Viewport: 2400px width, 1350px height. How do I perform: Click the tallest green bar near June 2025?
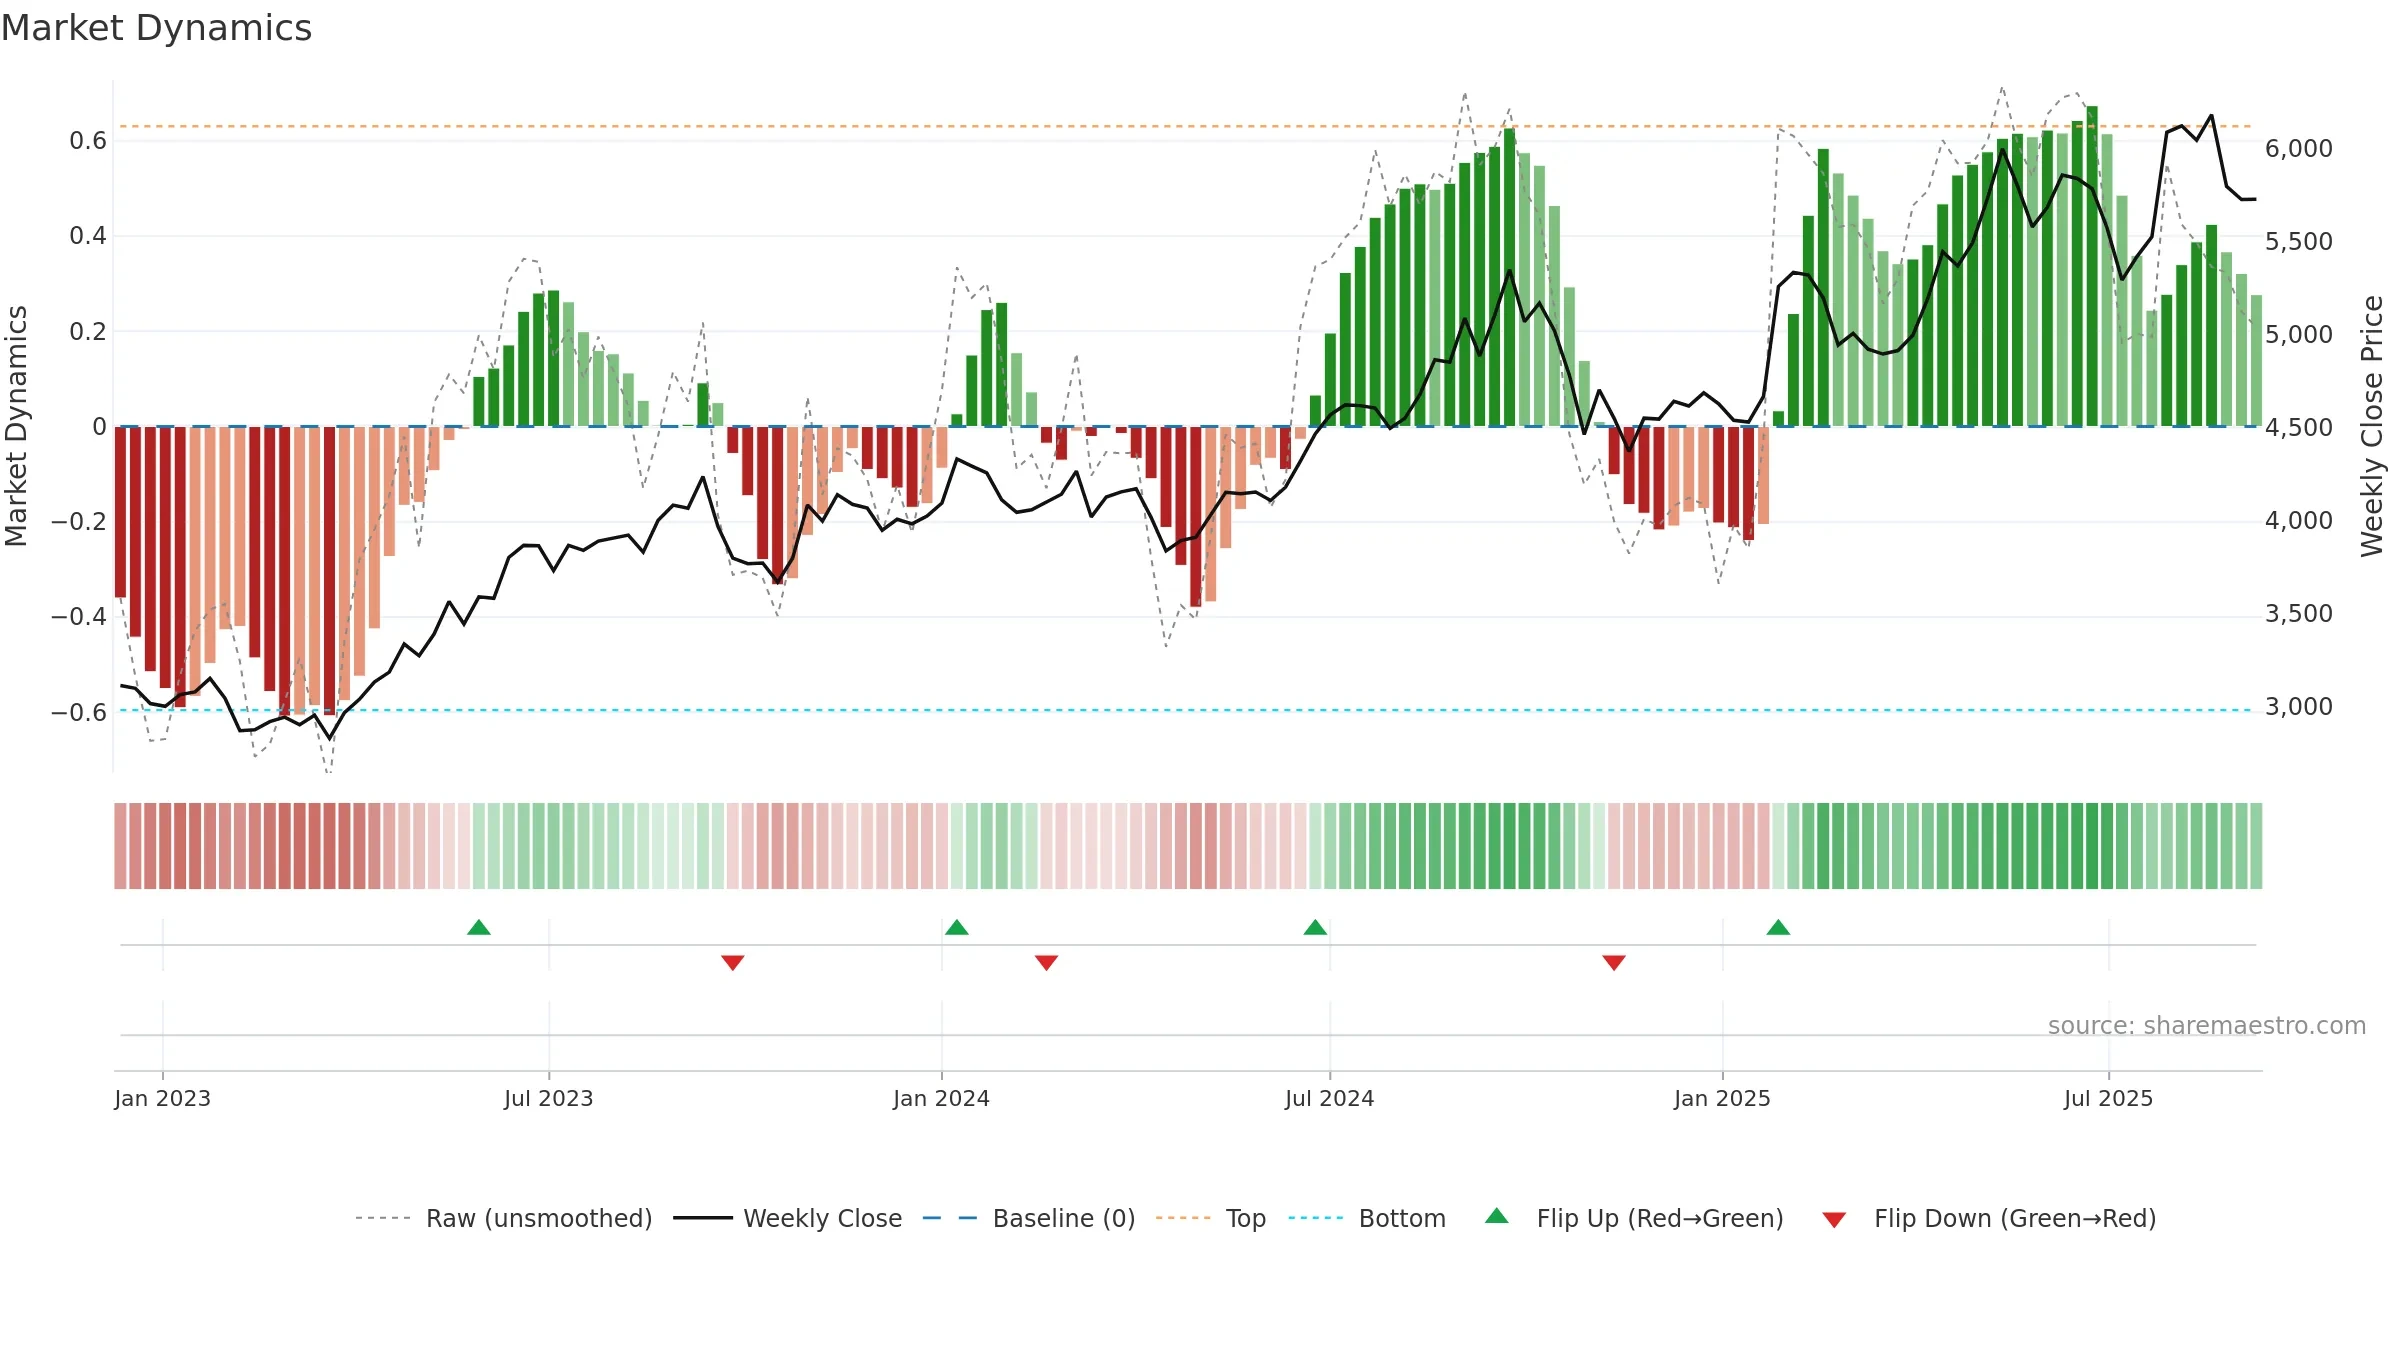click(x=2092, y=266)
